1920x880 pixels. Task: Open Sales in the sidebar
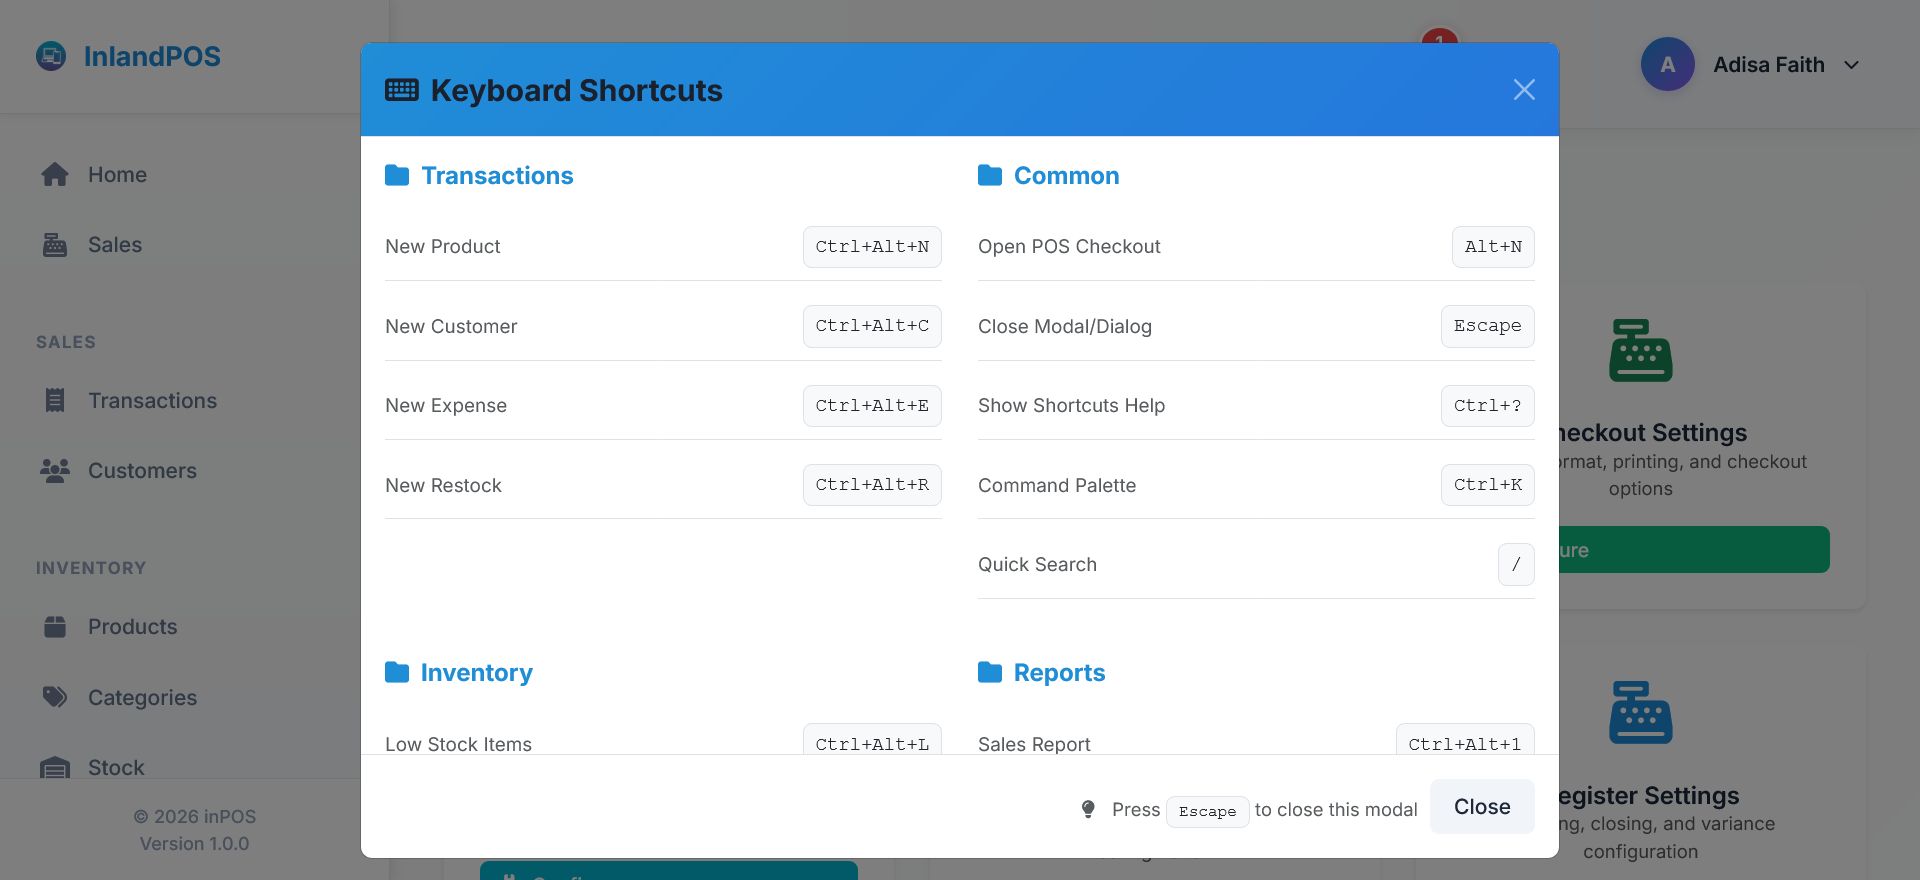[x=114, y=245]
